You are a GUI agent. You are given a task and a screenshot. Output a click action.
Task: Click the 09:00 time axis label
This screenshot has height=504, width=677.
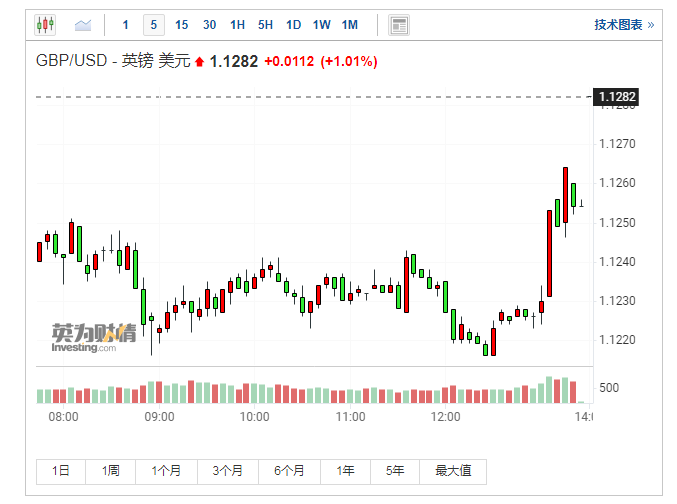point(159,417)
